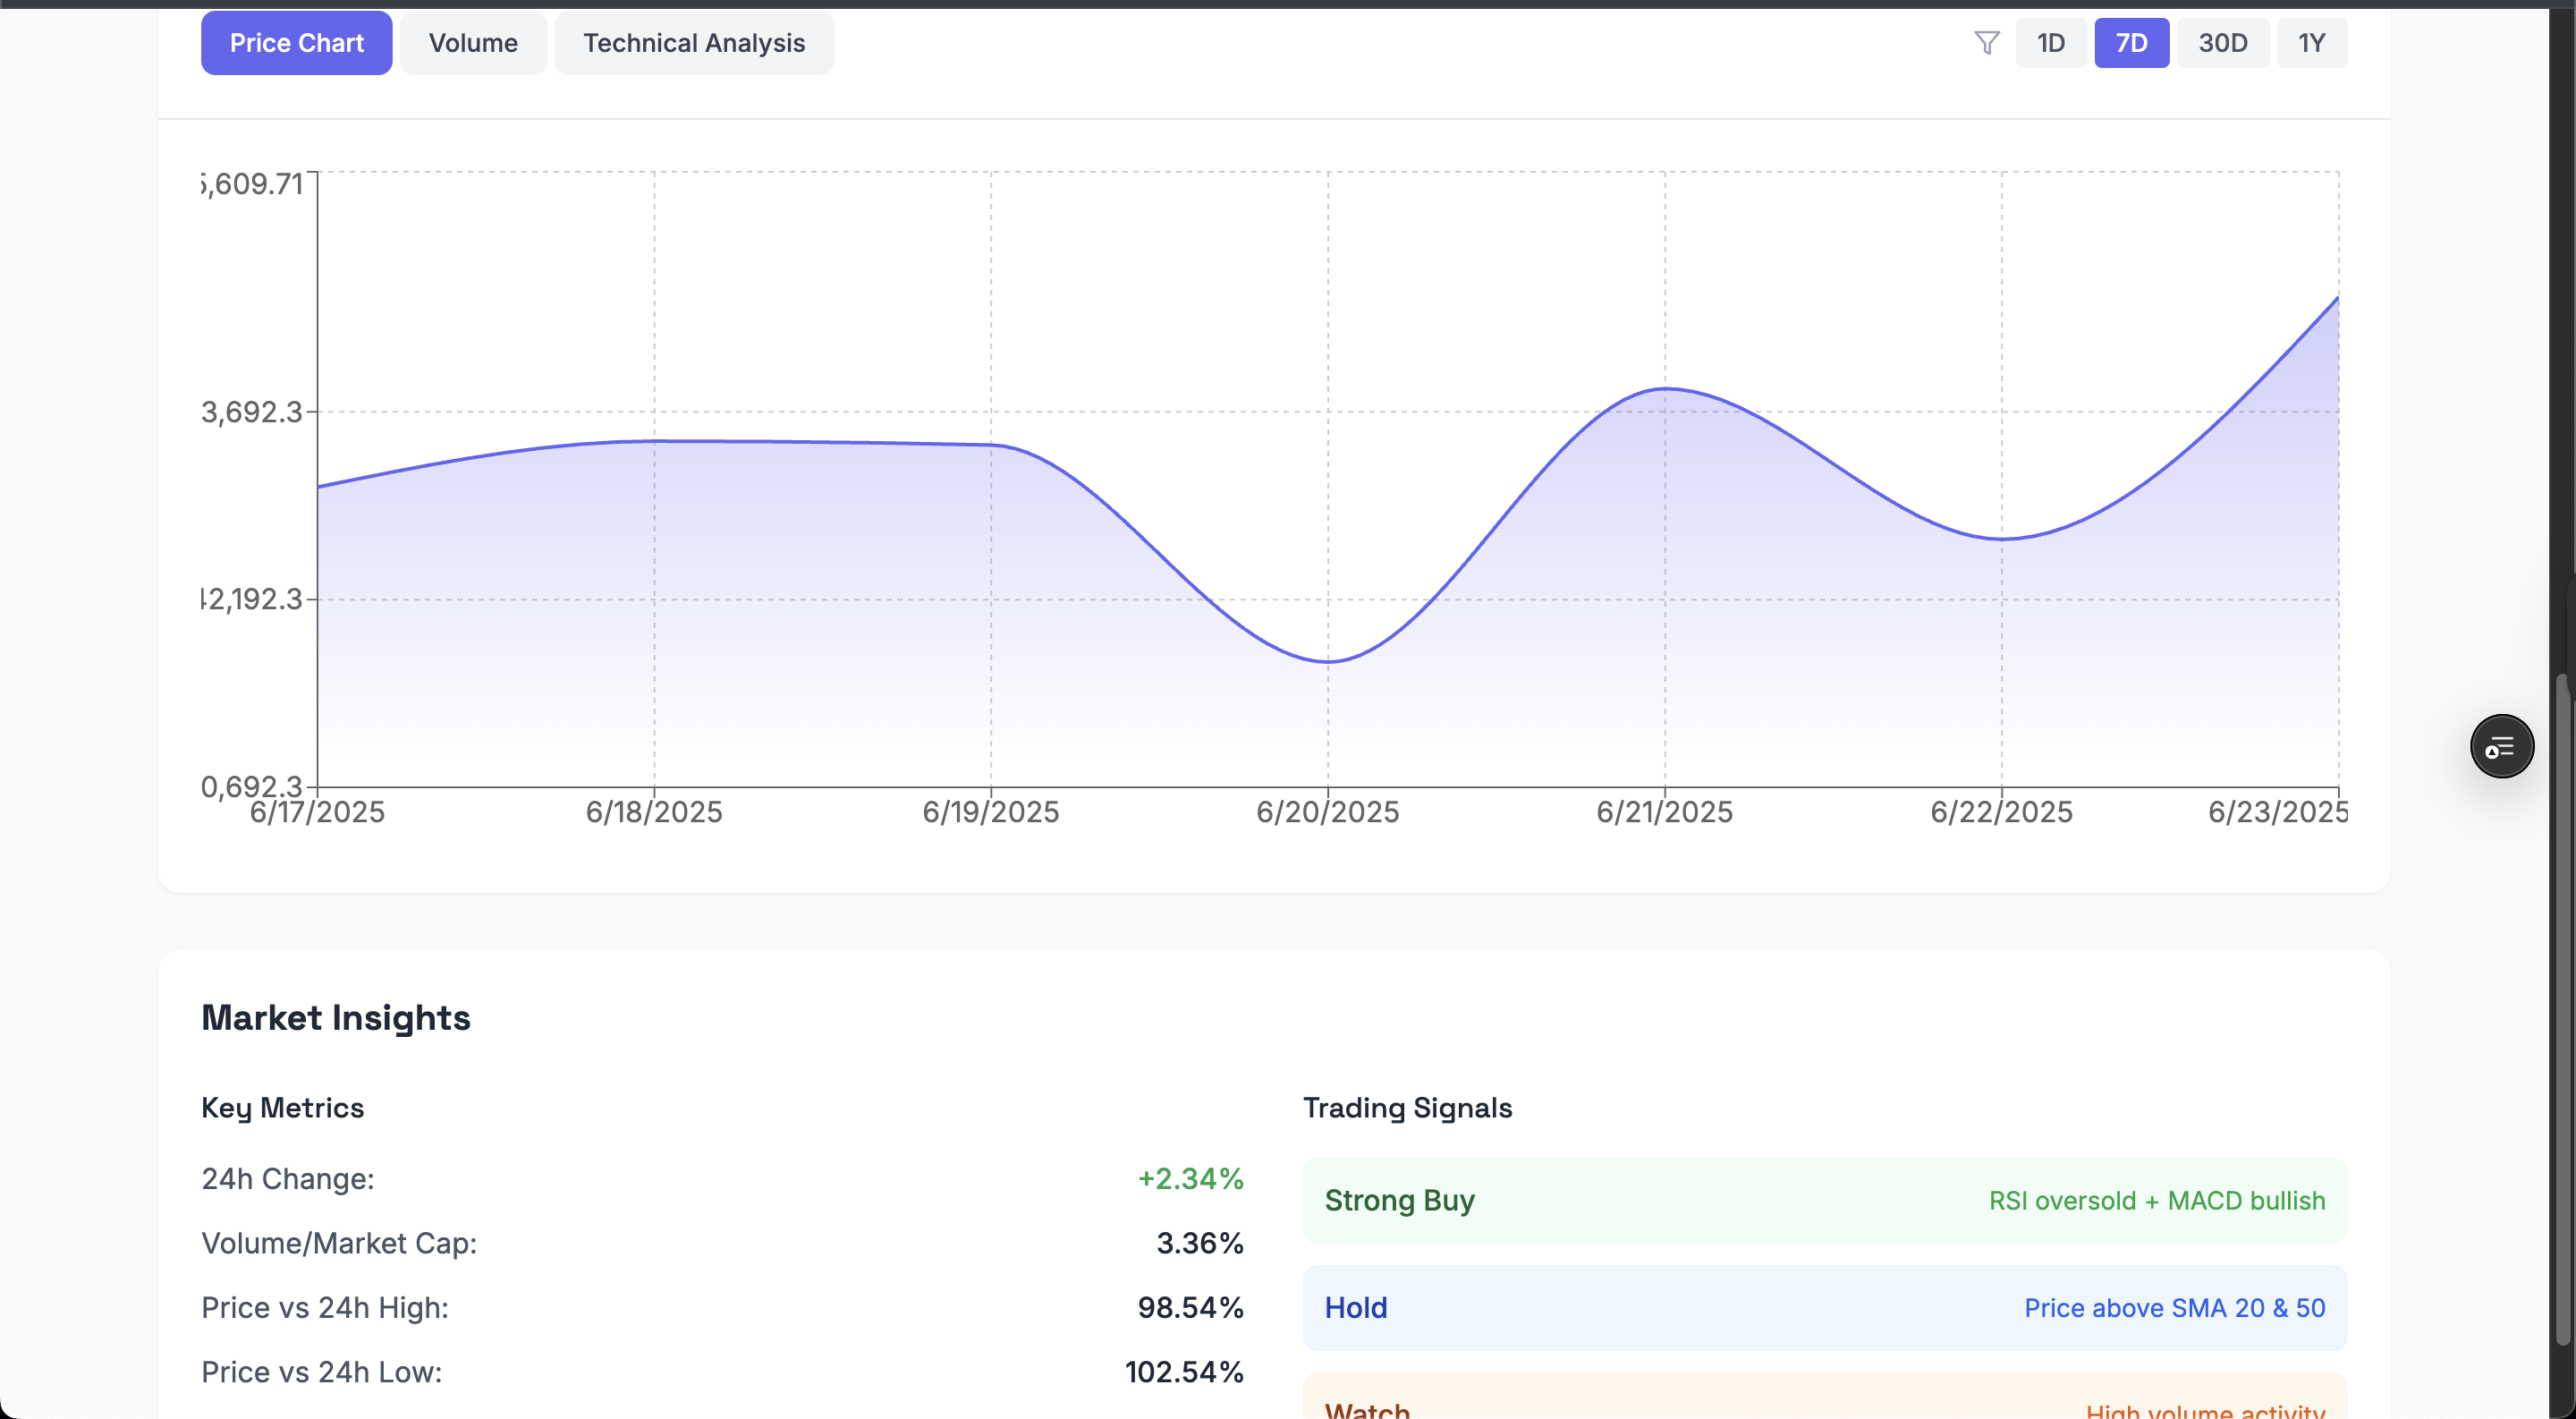Image resolution: width=2576 pixels, height=1419 pixels.
Task: Set time range to 1D
Action: tap(2050, 43)
